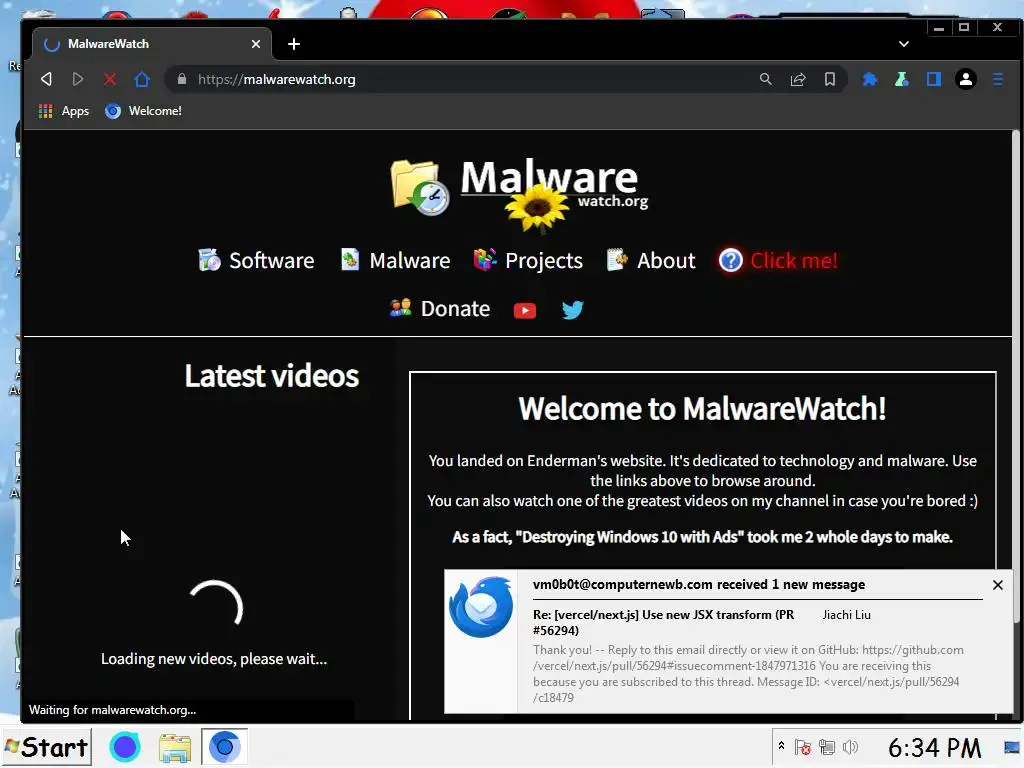Click the page vertical scrollbar
1024x768 pixels.
tap(1016, 376)
